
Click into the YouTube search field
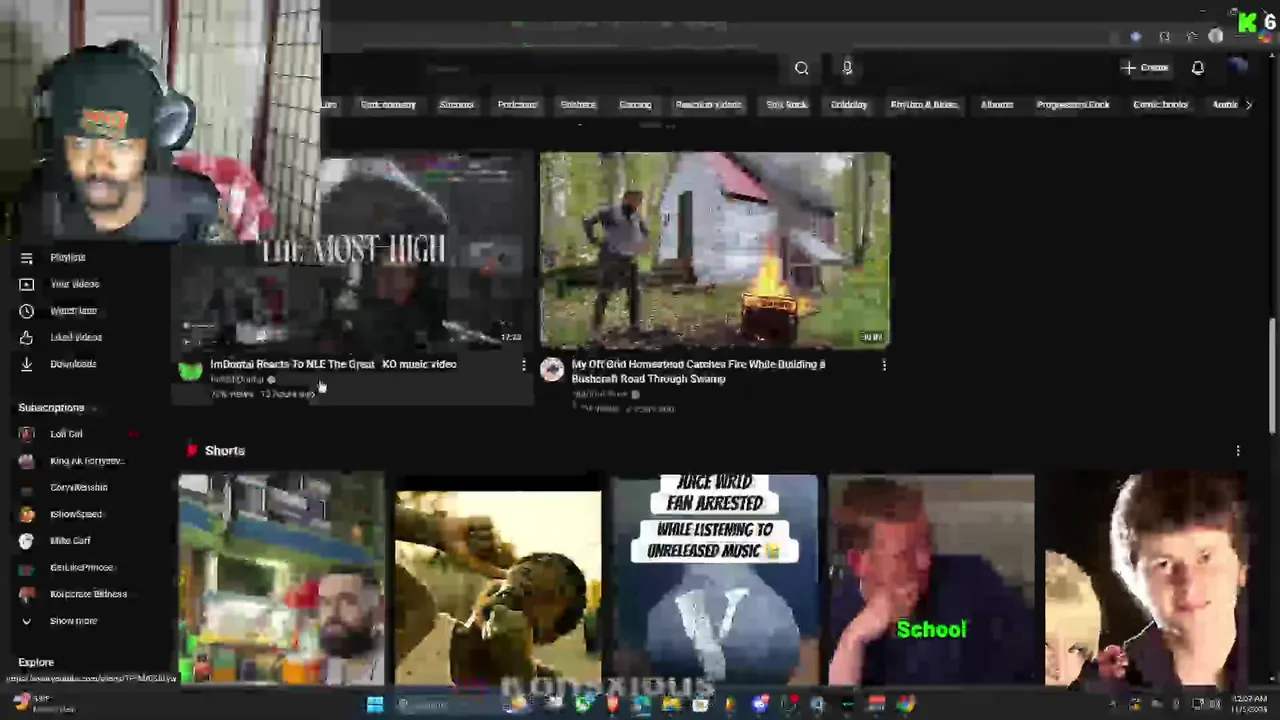(600, 68)
